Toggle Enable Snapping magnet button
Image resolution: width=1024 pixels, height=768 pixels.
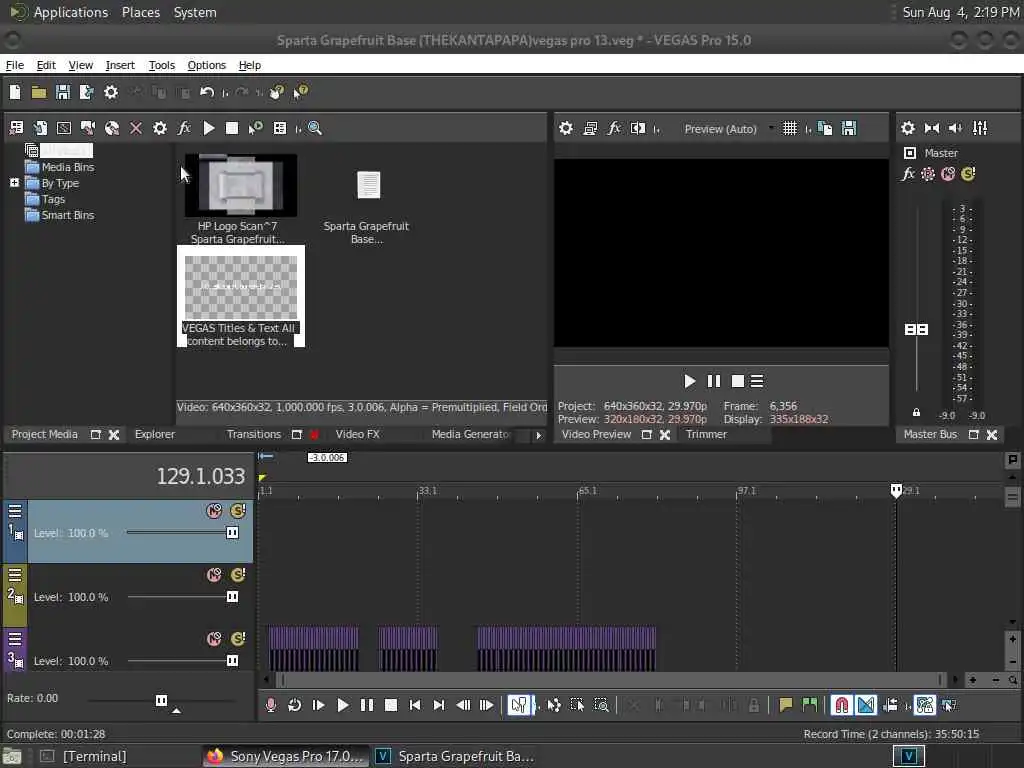pos(841,705)
